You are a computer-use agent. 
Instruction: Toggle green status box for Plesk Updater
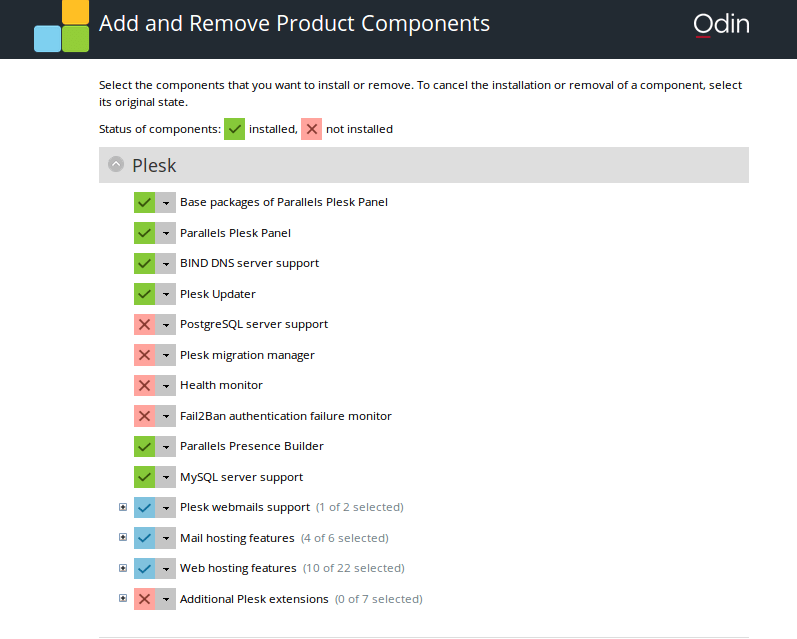click(x=144, y=294)
